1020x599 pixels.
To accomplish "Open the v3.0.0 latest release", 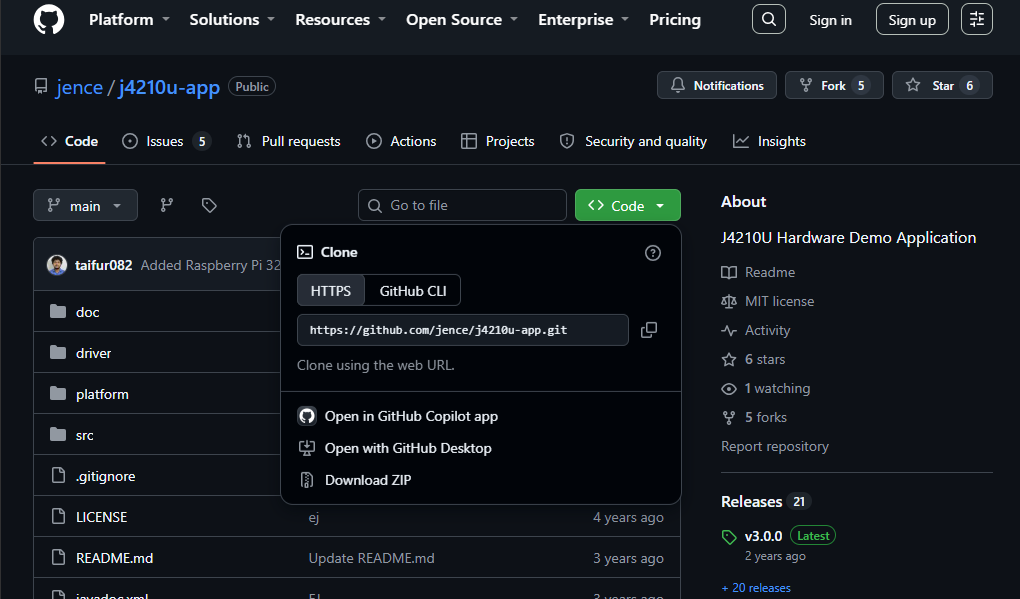I will tap(763, 536).
